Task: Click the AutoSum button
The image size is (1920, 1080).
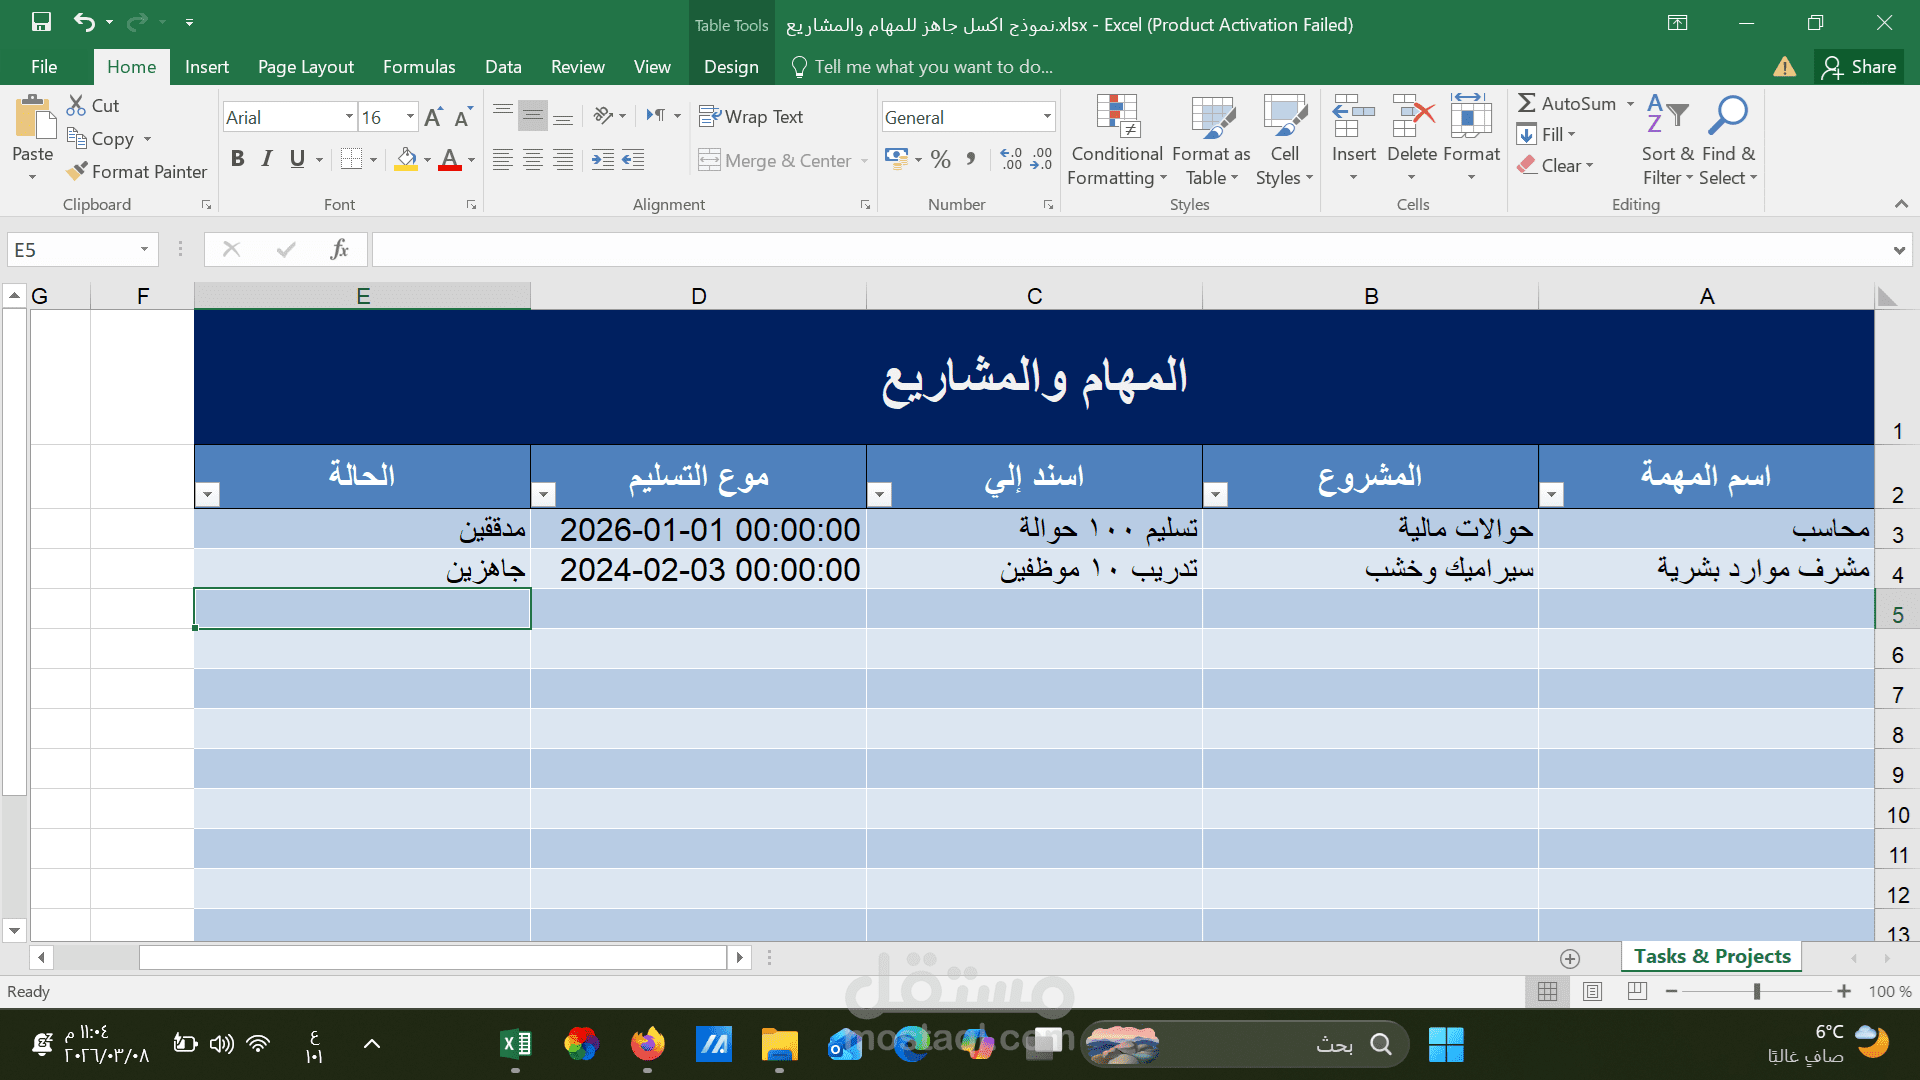Action: click(1567, 103)
